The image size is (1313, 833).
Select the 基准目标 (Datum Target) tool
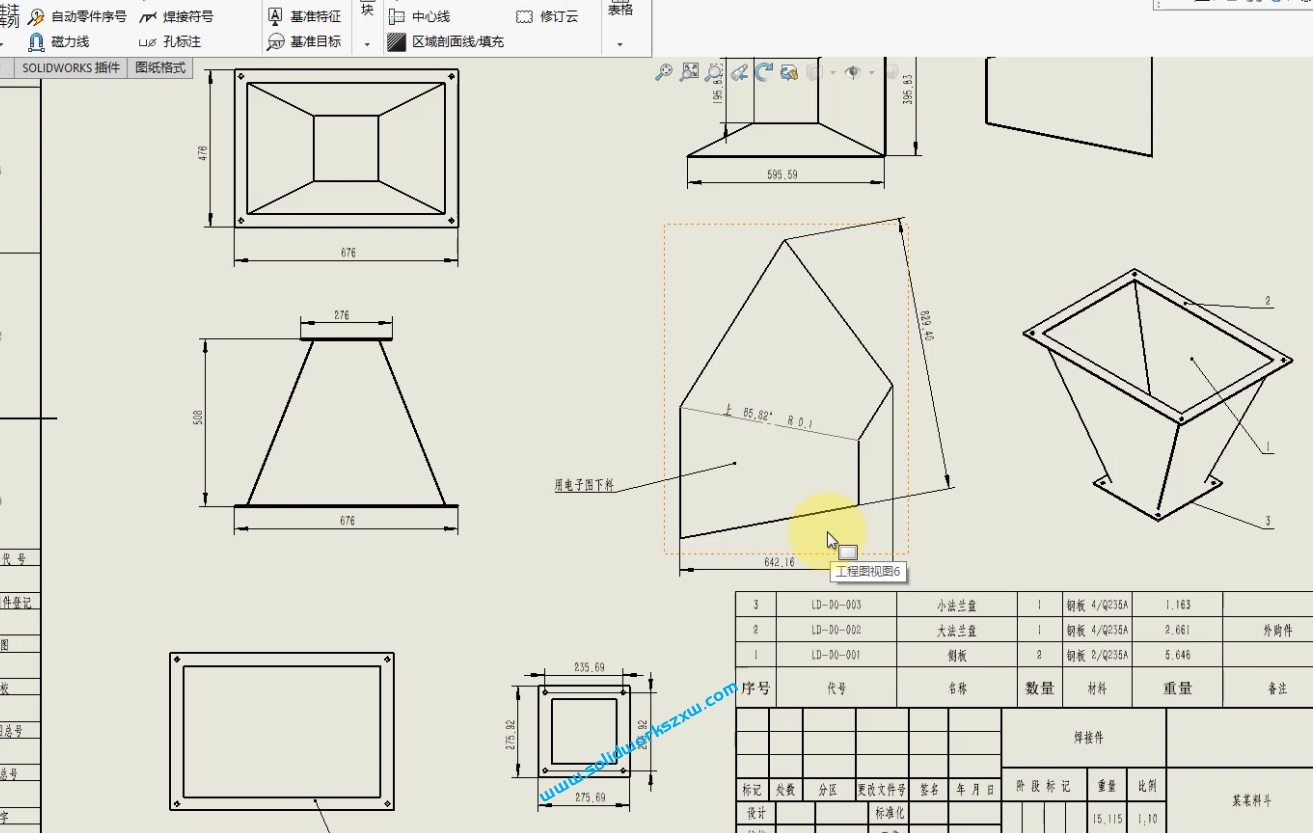point(307,42)
